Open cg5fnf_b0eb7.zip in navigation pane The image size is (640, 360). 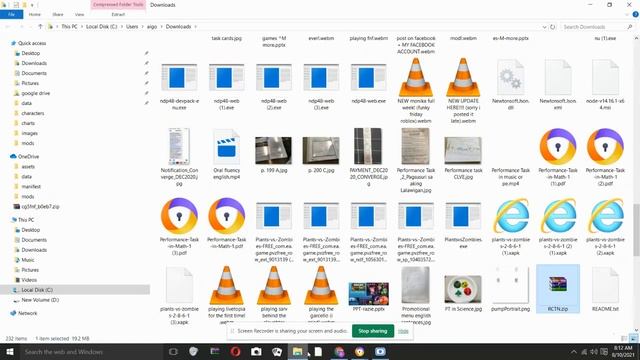pos(40,207)
